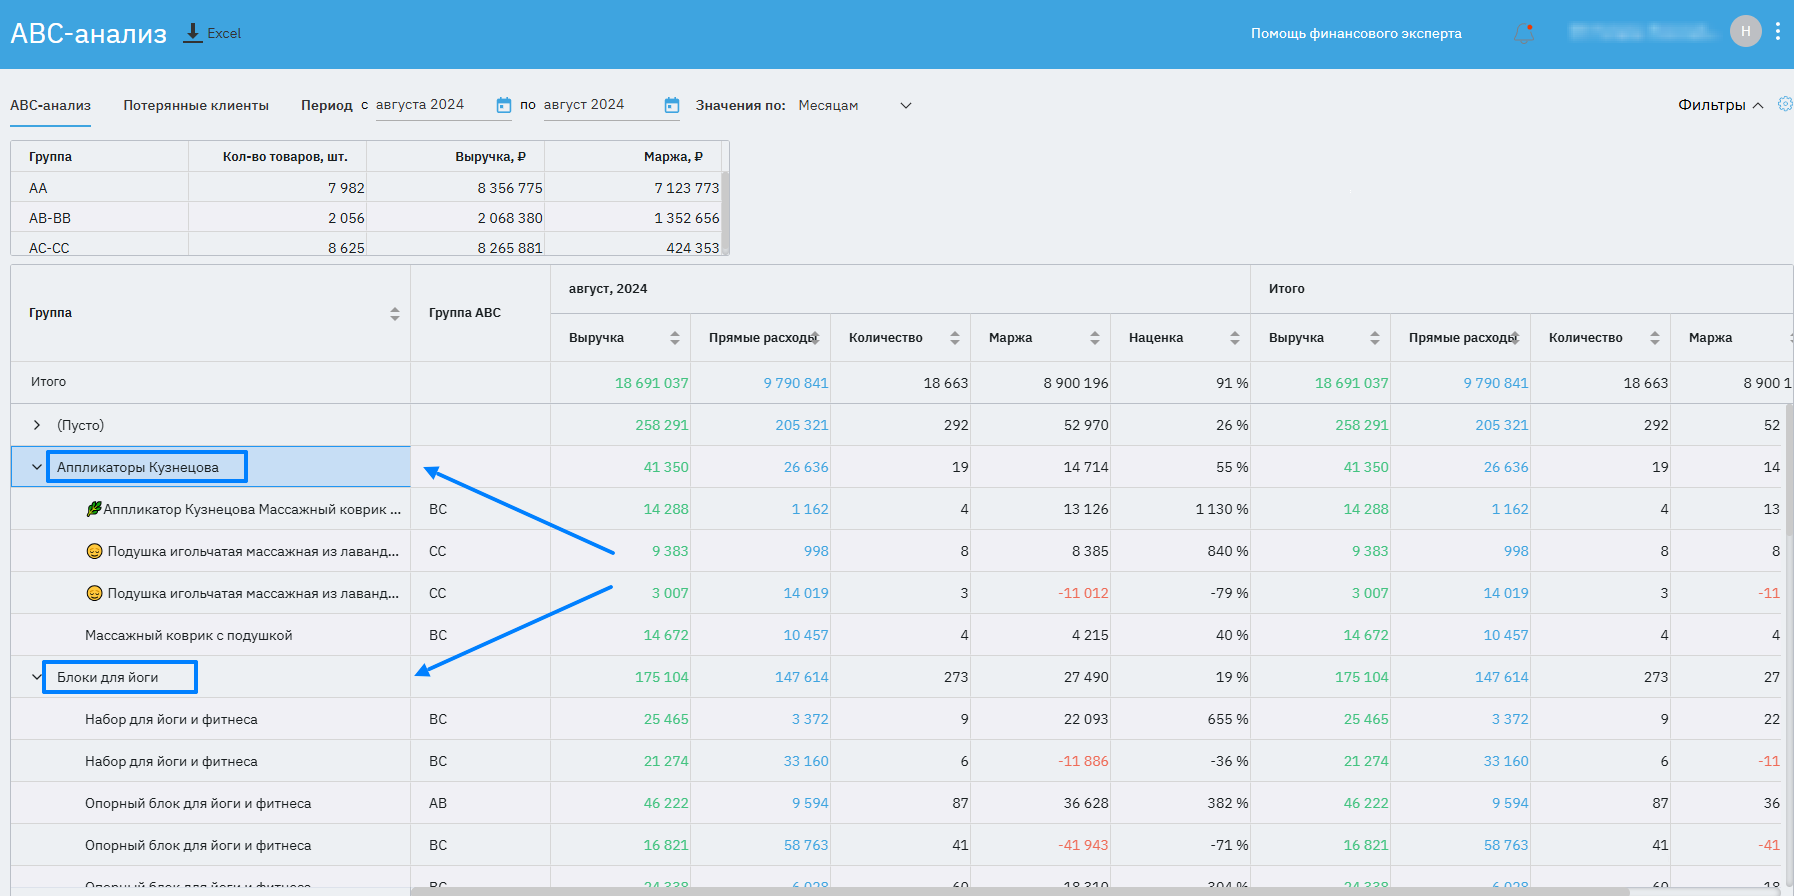Switch to the Потерянные клиенты tab
The image size is (1794, 896).
click(196, 105)
